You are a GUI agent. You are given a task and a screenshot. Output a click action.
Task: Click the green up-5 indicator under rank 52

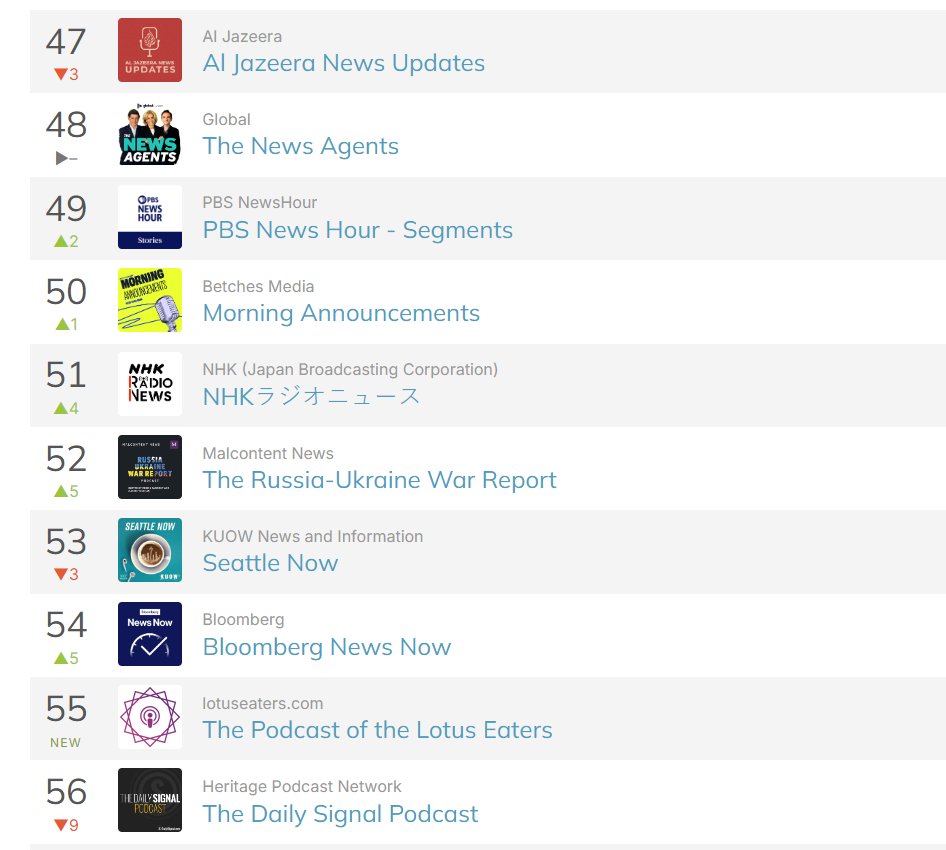point(66,492)
